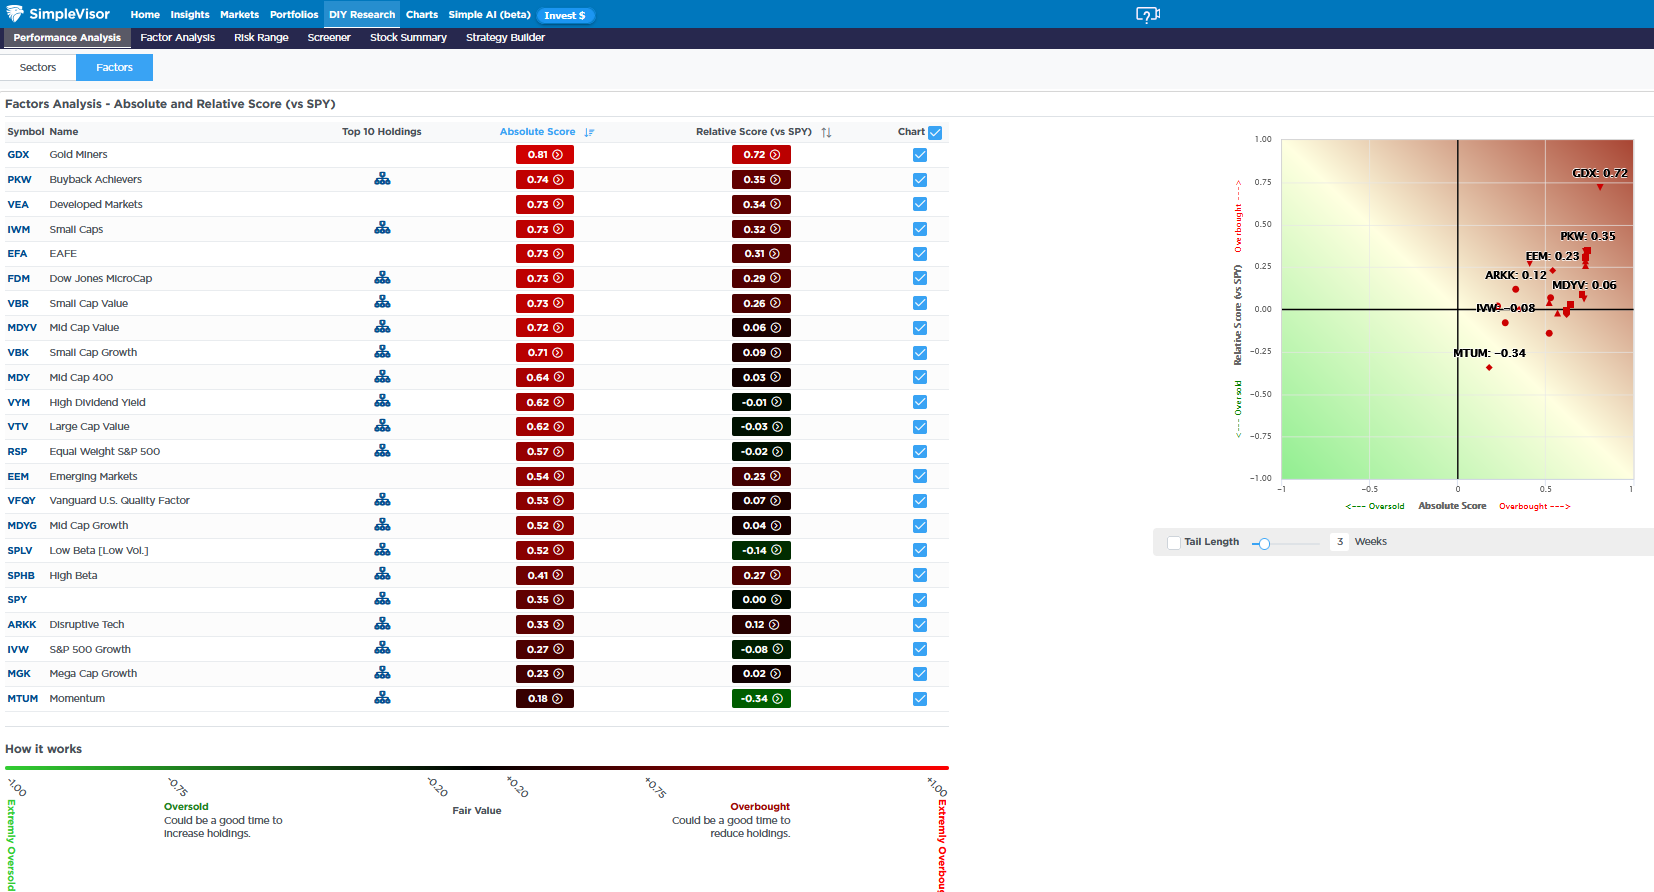Uncheck the chart checkbox for GDX
Viewport: 1654px width, 892px height.
pyautogui.click(x=920, y=155)
